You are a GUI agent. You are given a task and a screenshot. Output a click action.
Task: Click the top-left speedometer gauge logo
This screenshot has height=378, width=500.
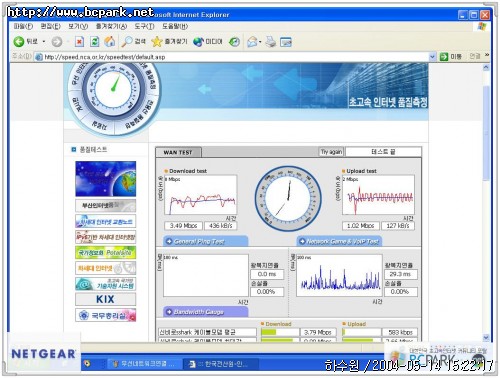tap(115, 98)
